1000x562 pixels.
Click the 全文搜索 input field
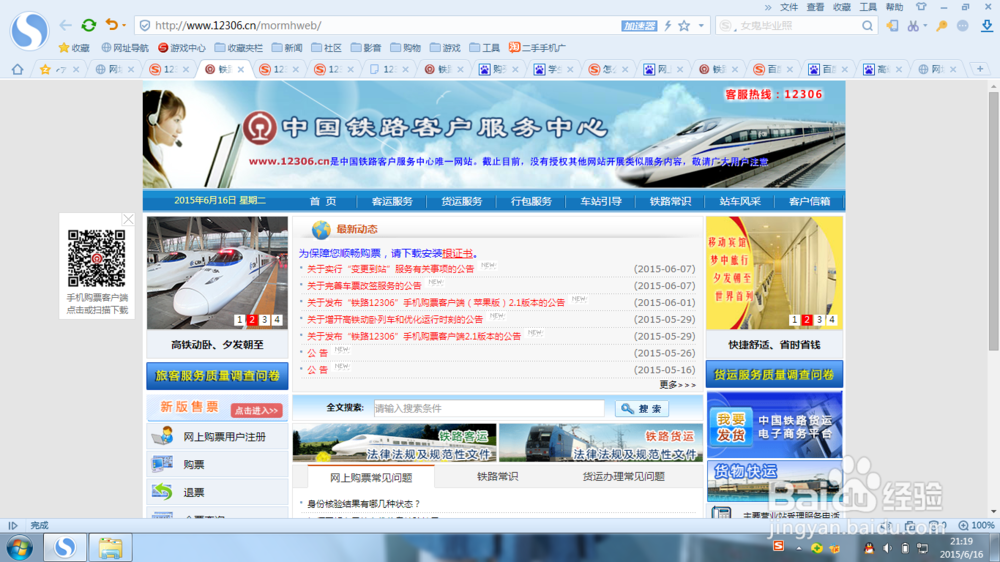[489, 408]
